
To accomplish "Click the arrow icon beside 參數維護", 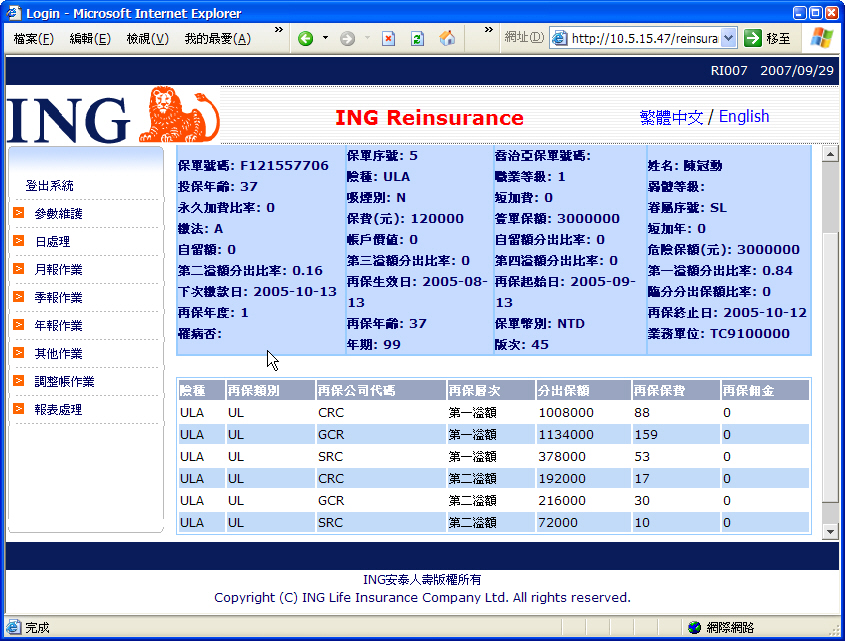I will tap(18, 212).
